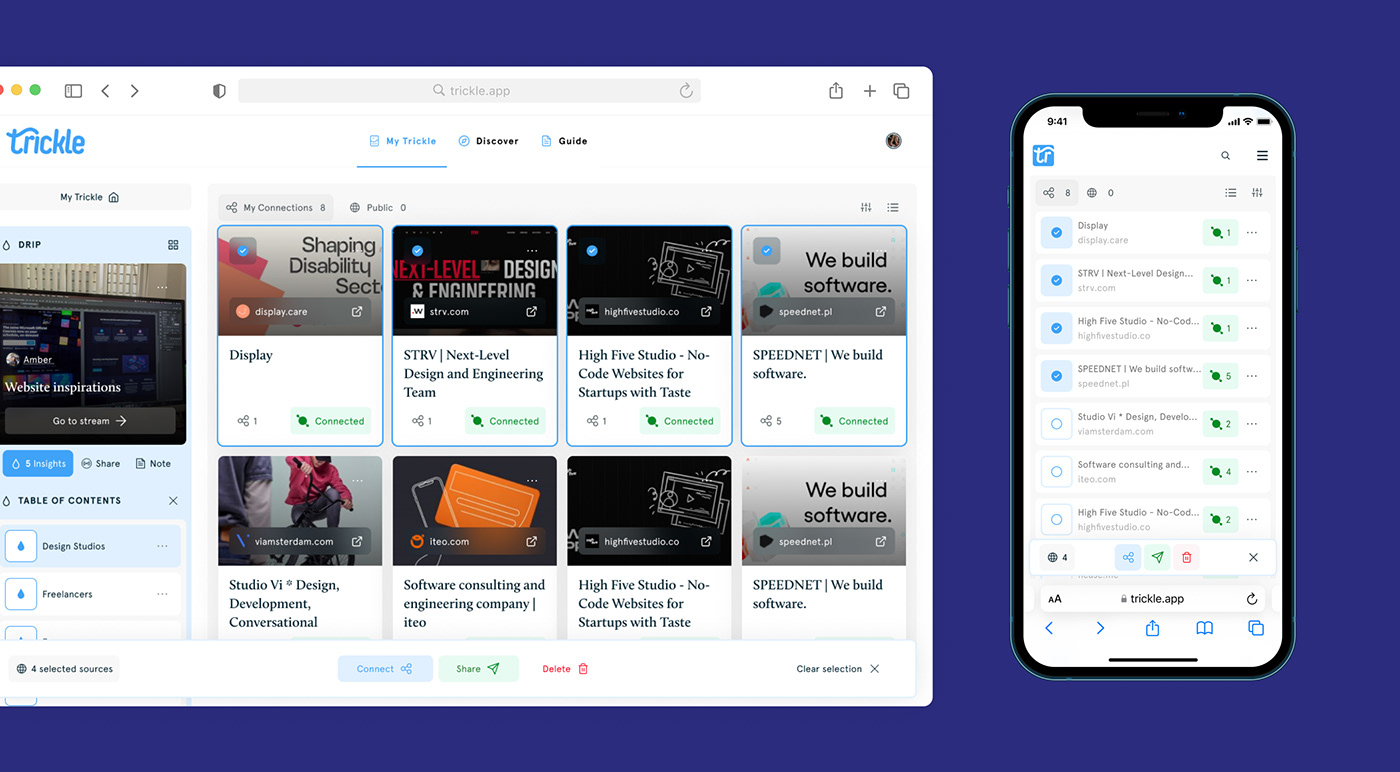Go back with the Safari back arrow
Image resolution: width=1400 pixels, height=772 pixels.
click(105, 91)
